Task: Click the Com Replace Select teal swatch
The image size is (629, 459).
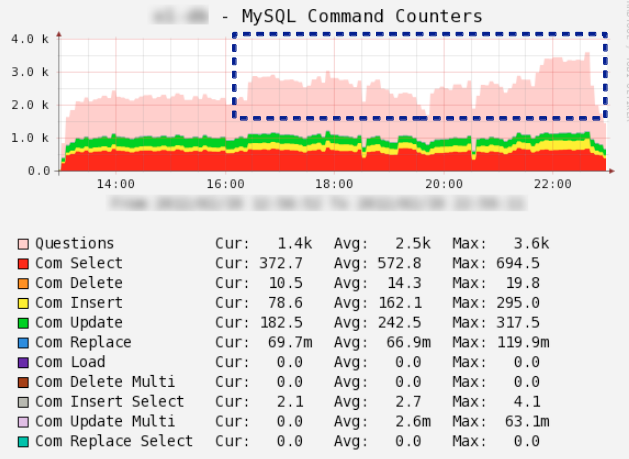Action: tap(23, 441)
